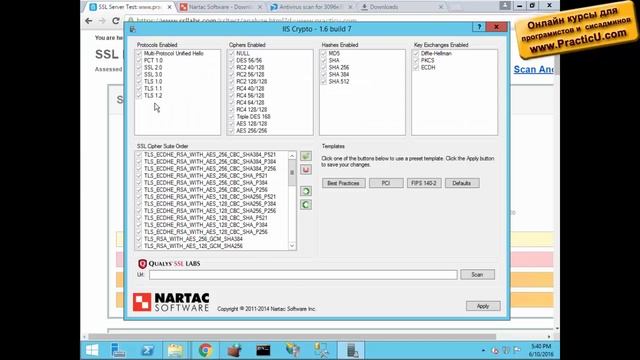The height and width of the screenshot is (360, 640).
Task: Switch to Chrome from the taskbar
Action: pyautogui.click(x=205, y=350)
